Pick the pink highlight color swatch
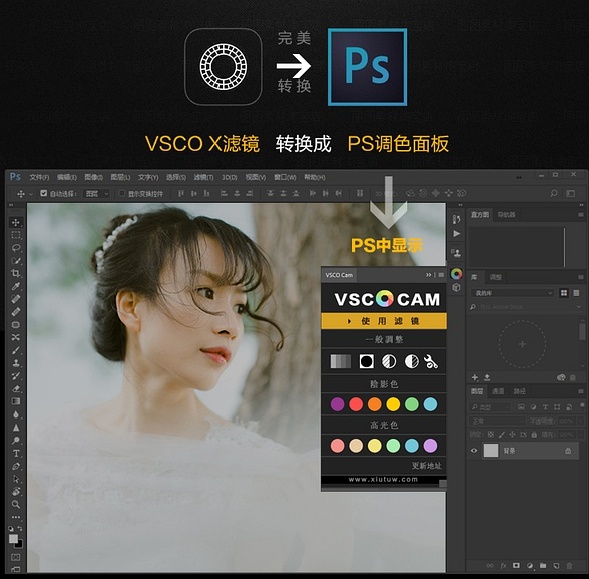The image size is (589, 579). point(337,446)
